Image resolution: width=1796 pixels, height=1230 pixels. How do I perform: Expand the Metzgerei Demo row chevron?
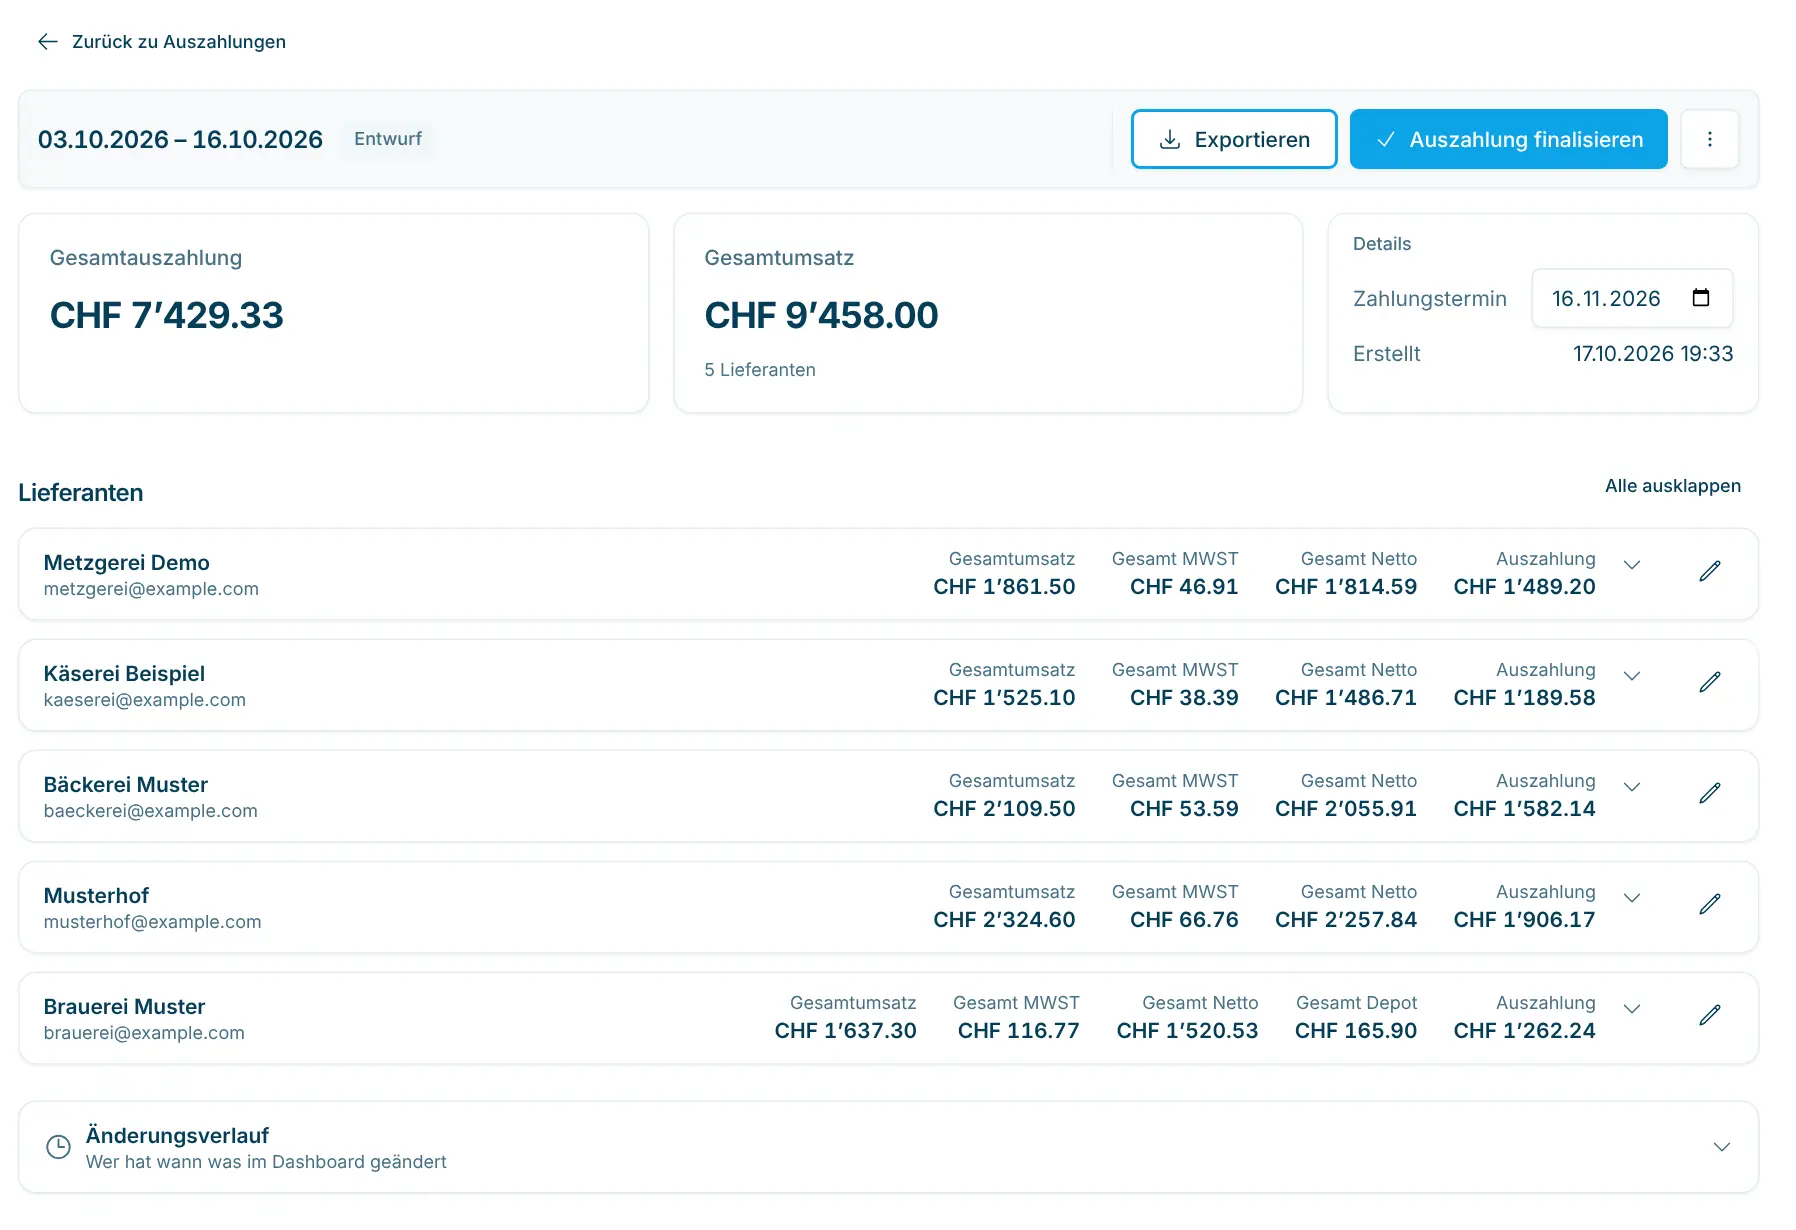[x=1631, y=565]
